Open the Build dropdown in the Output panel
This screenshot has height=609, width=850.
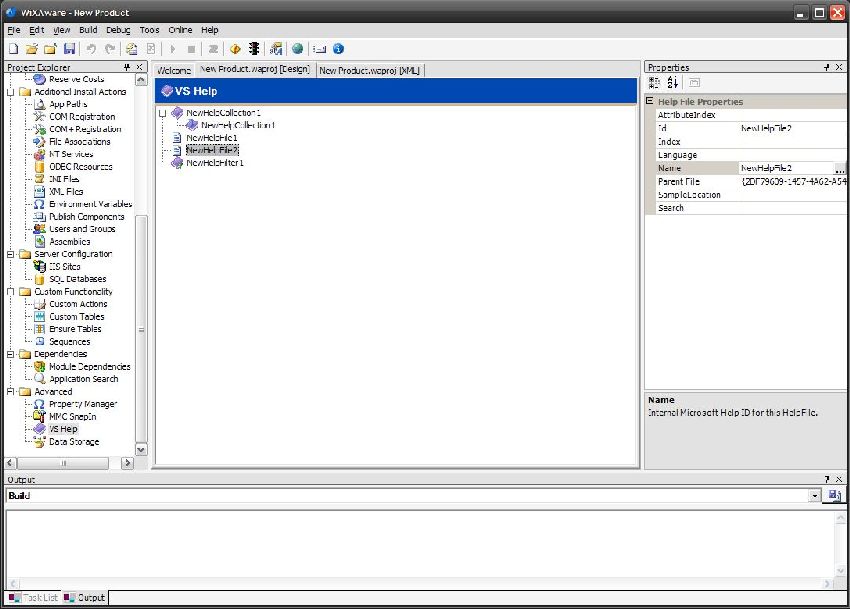click(x=815, y=496)
